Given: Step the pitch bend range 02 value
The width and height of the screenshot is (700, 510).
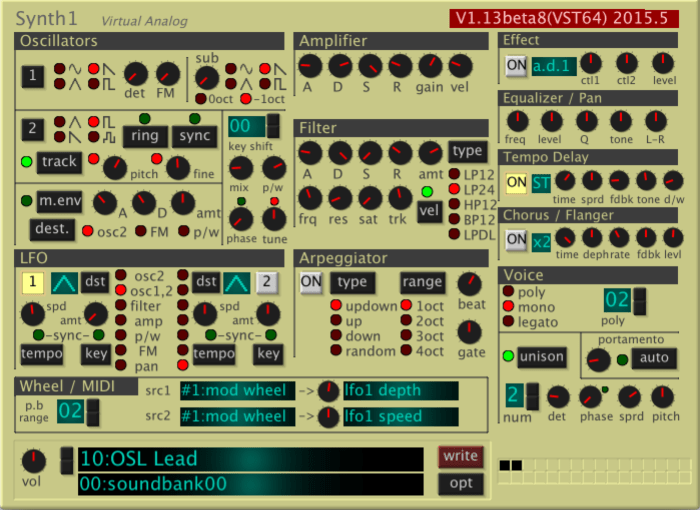Looking at the screenshot, I should pos(92,412).
